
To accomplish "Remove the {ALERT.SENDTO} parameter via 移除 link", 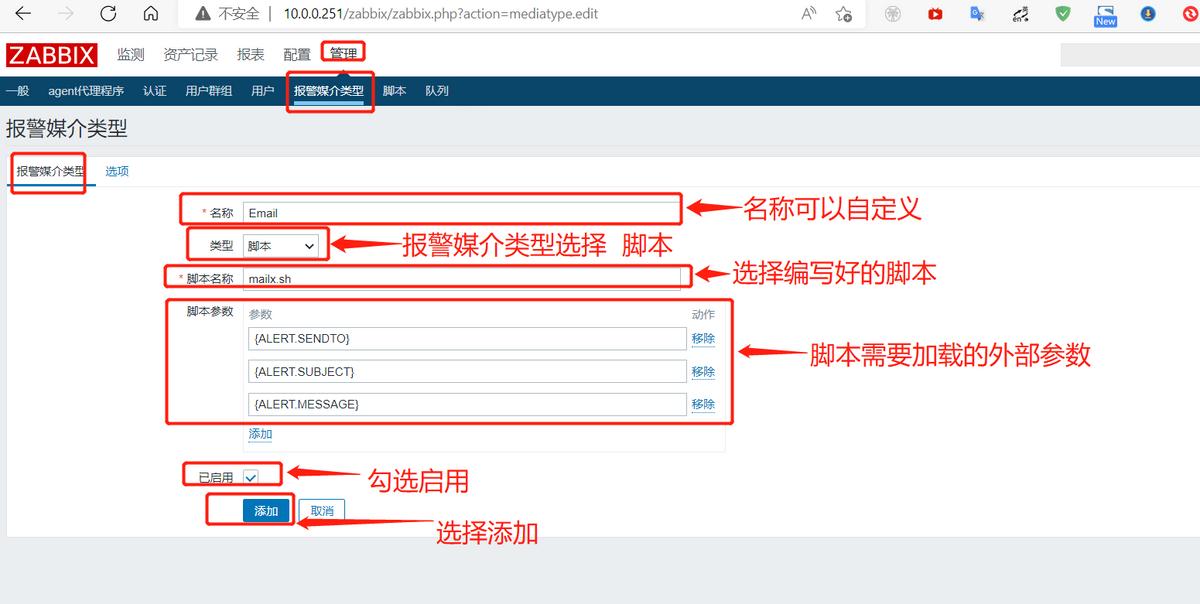I will pyautogui.click(x=703, y=338).
